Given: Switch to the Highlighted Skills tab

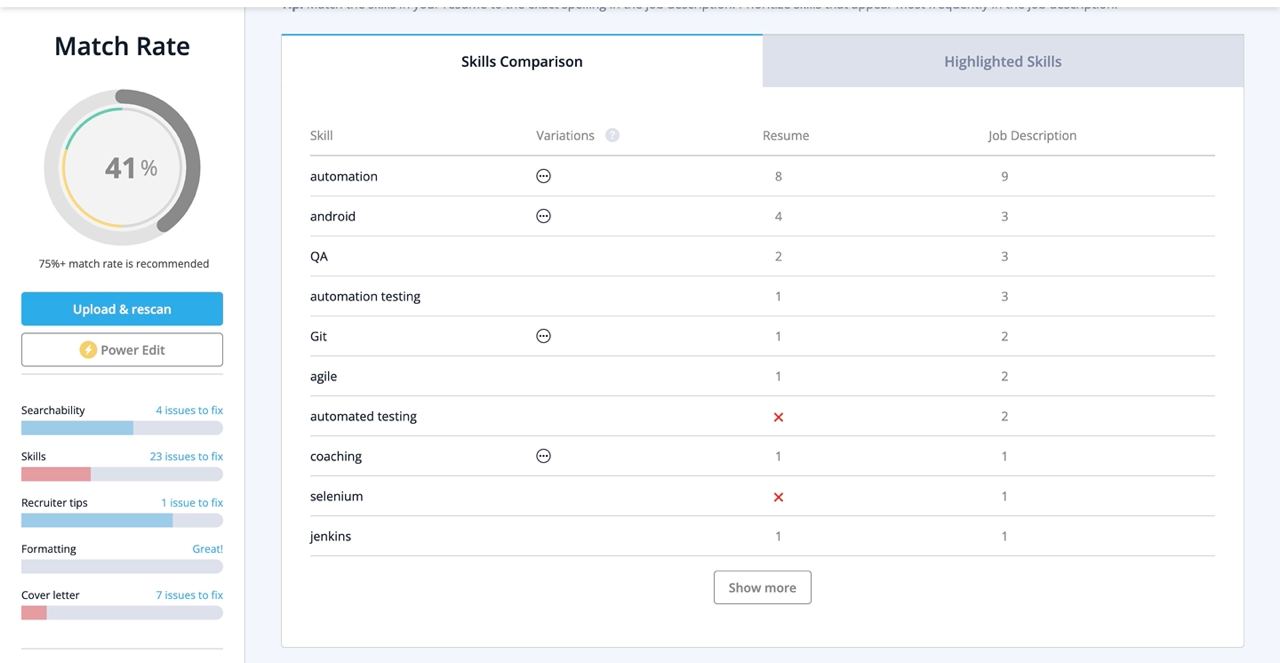Looking at the screenshot, I should (x=1002, y=61).
